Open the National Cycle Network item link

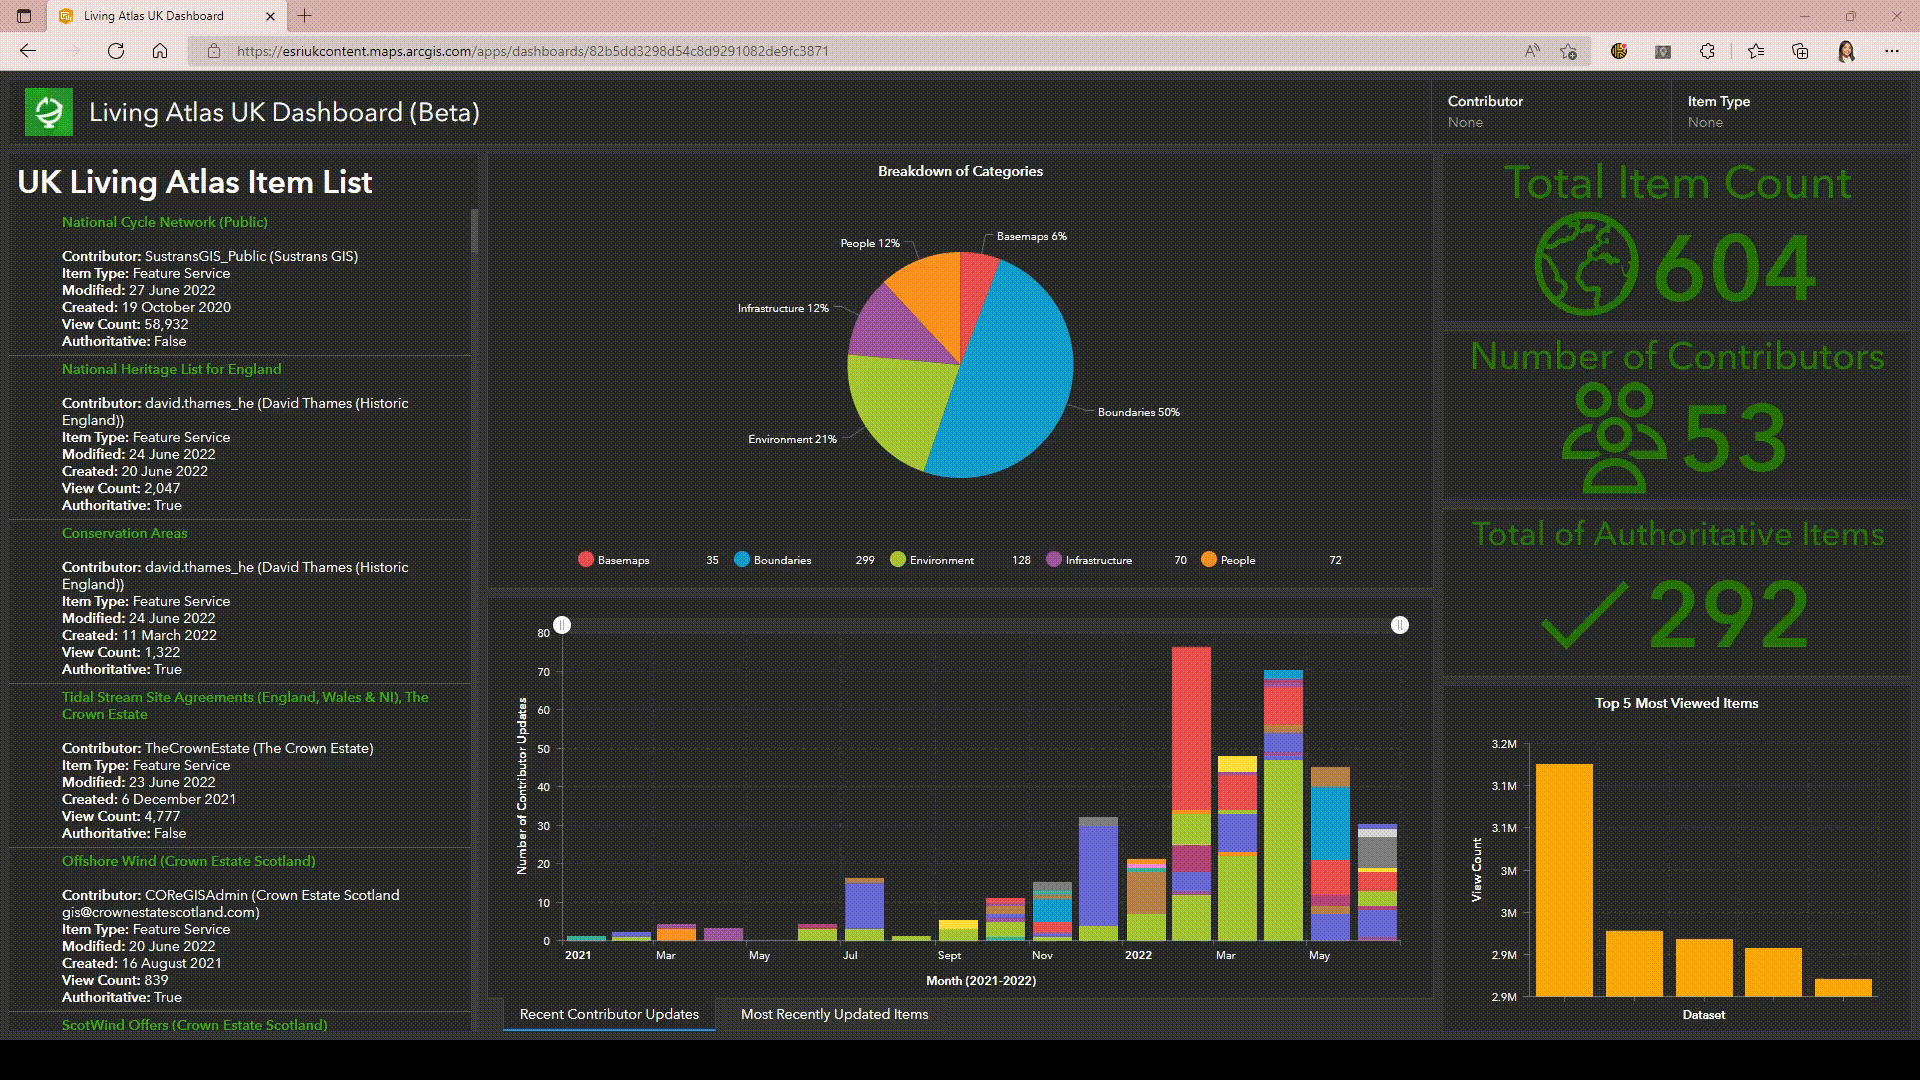pyautogui.click(x=164, y=222)
